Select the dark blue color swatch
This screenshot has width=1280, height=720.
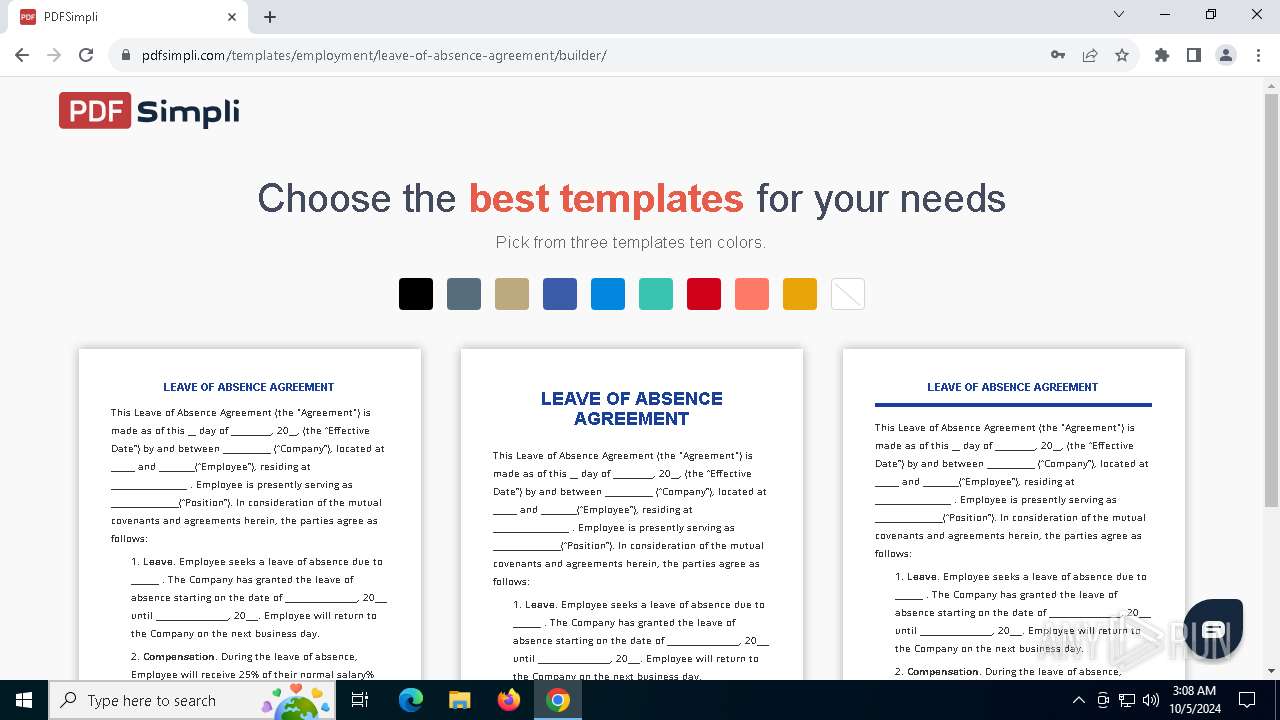[560, 294]
